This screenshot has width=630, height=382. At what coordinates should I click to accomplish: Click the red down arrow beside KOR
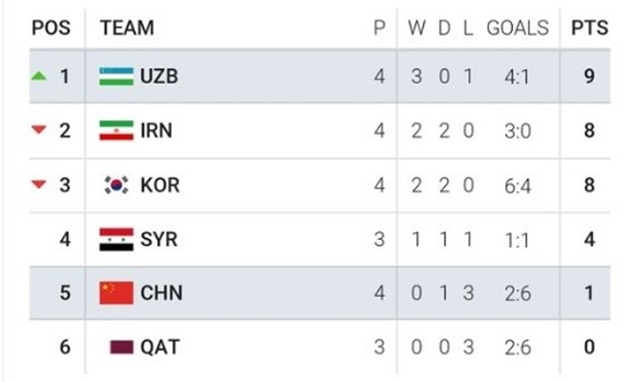[39, 184]
